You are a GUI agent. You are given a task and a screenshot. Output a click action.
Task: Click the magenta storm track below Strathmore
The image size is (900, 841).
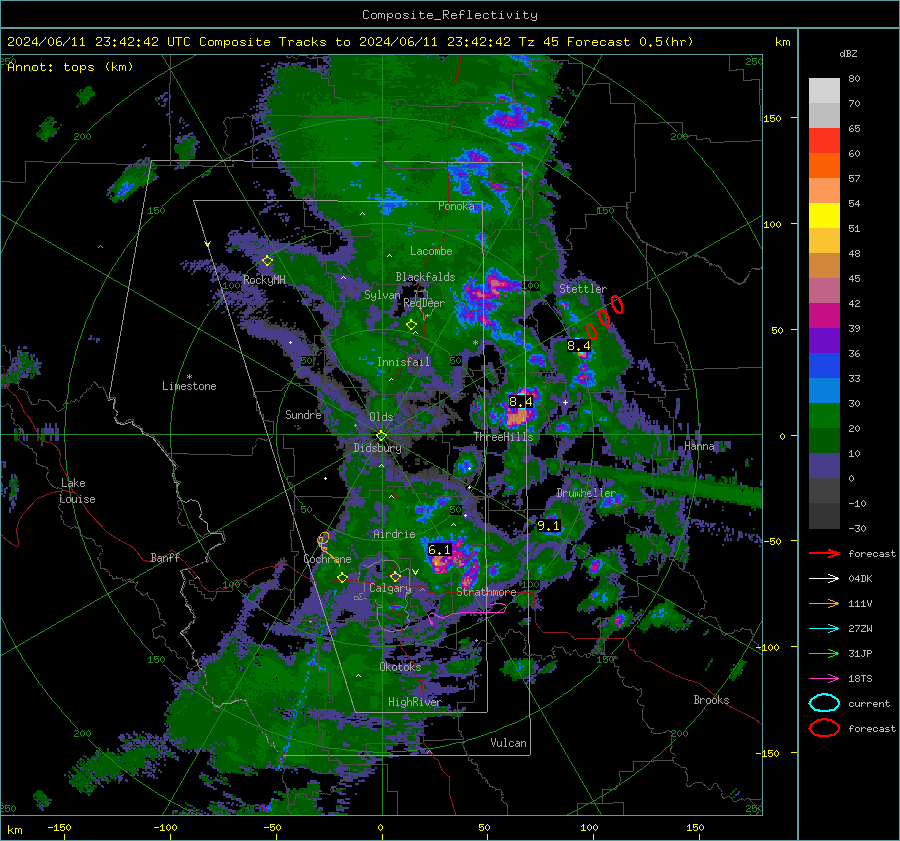468,613
